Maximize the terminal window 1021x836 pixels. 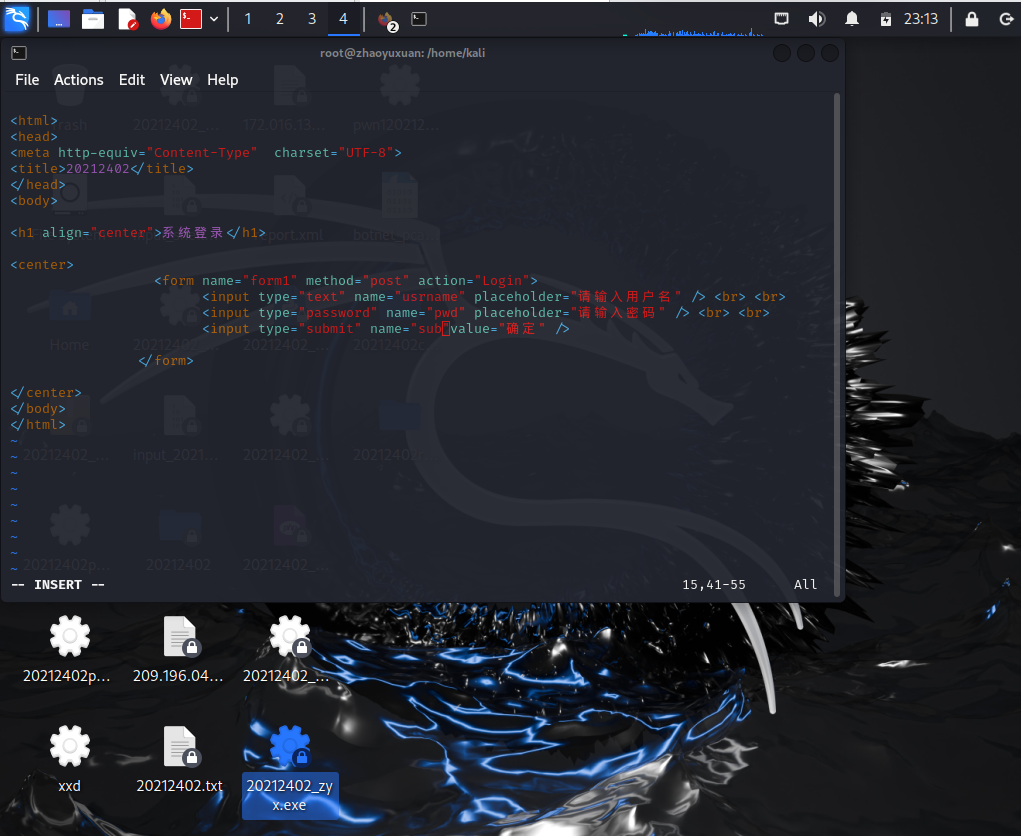click(x=805, y=53)
